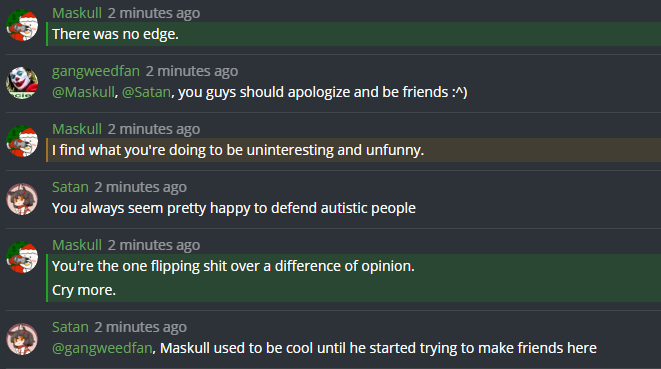Click the @Maskull mention in gangweedfan's message
The width and height of the screenshot is (661, 369).
(x=83, y=92)
